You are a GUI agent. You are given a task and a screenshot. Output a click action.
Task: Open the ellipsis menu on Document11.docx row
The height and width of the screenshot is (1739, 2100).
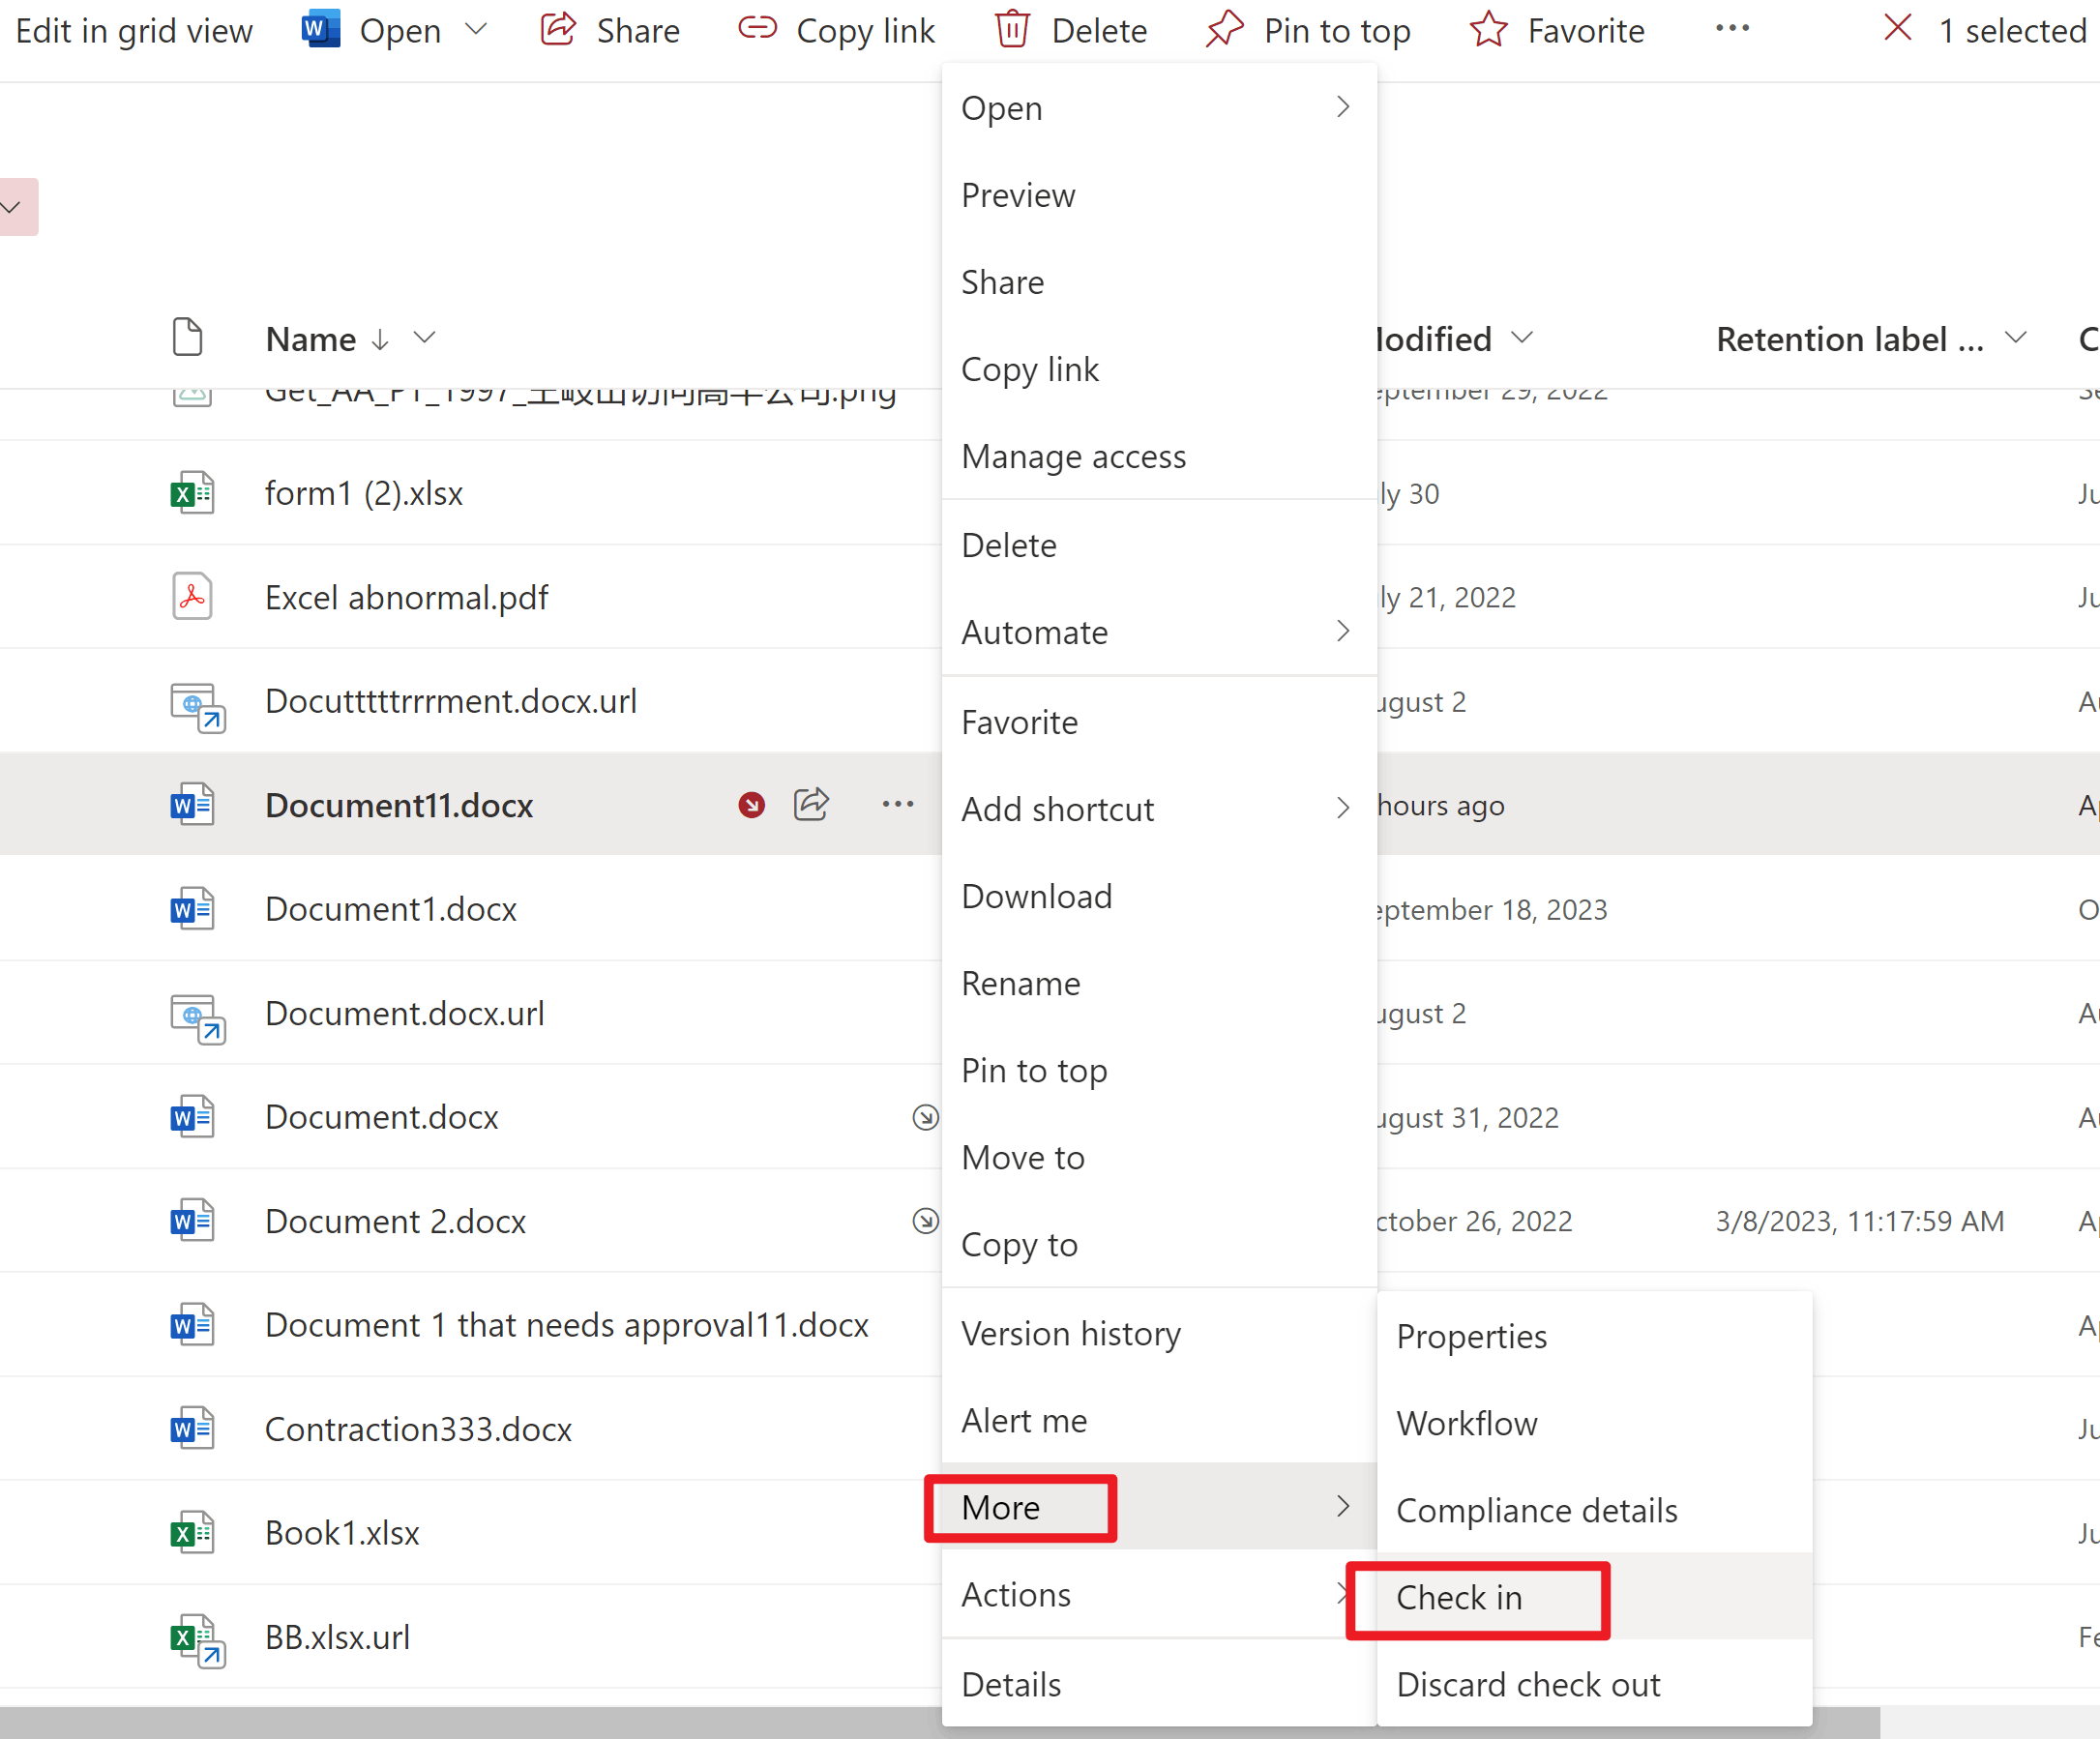coord(898,804)
